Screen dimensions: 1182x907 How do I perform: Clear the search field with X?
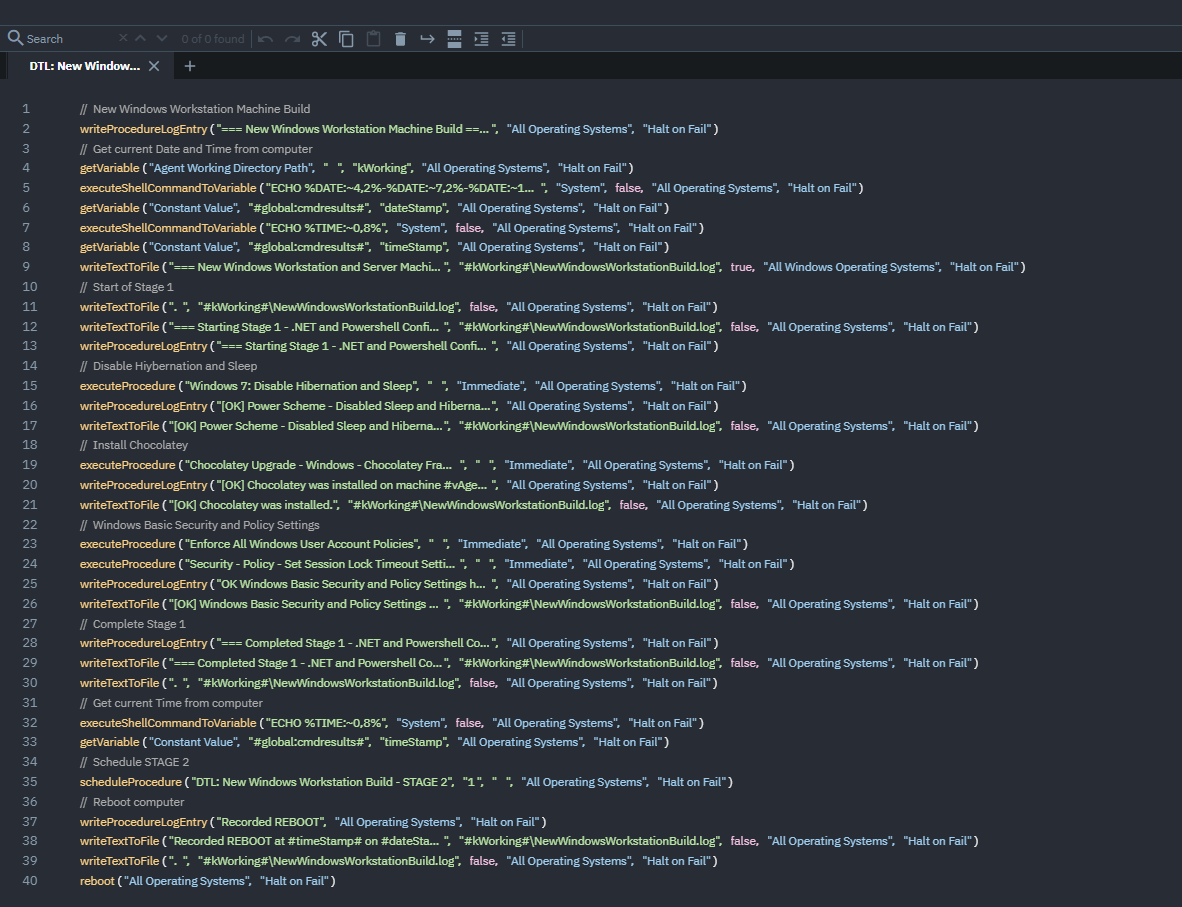click(x=123, y=38)
